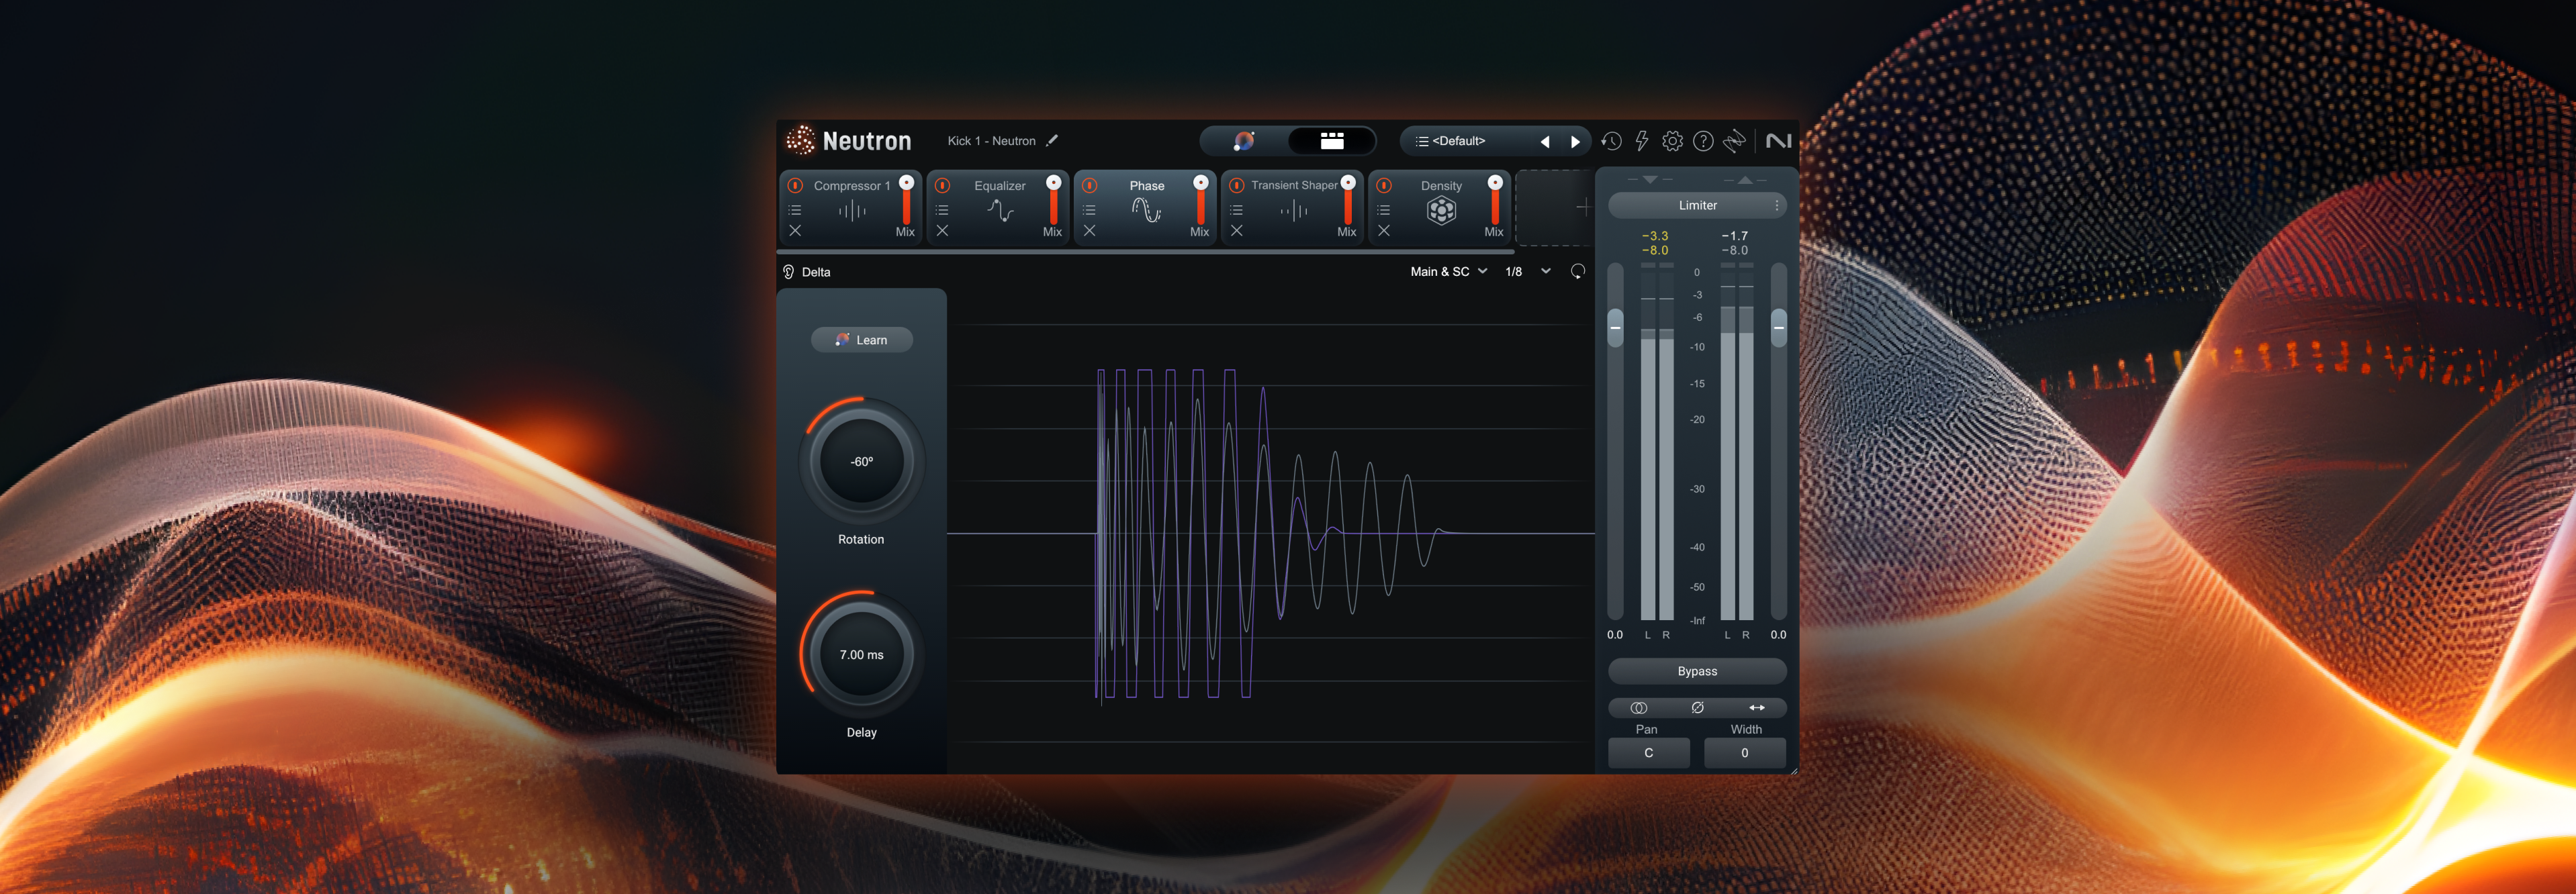Click the Width value field showing 0
The image size is (2576, 894).
click(1745, 753)
